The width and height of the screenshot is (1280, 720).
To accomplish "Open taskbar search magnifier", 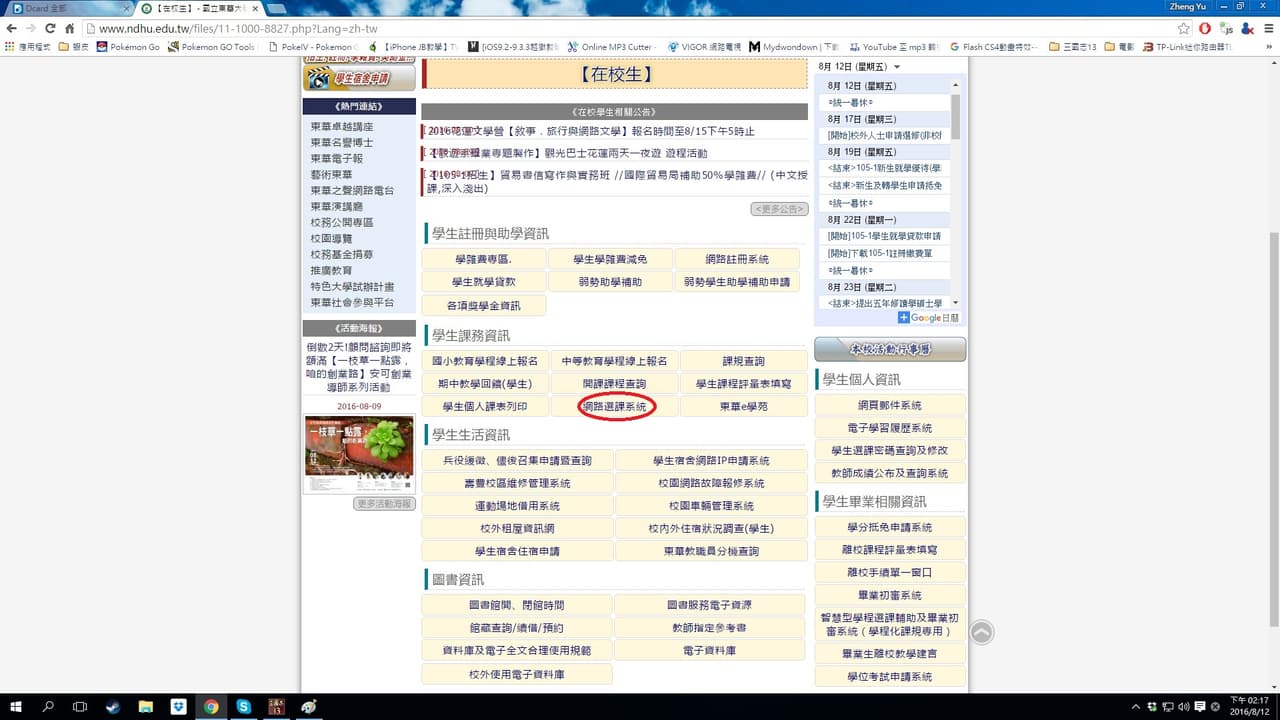I will (x=48, y=706).
